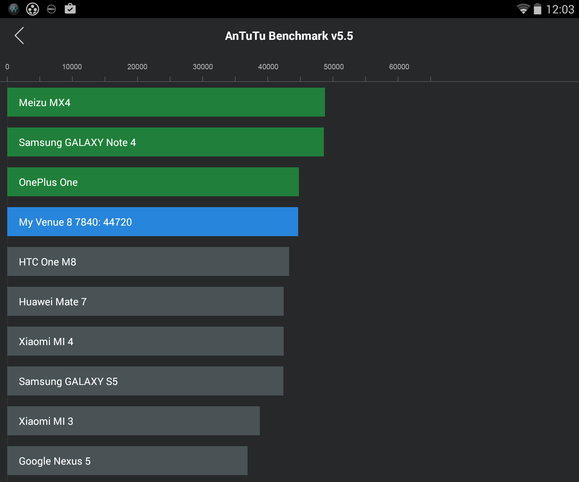Tap the back arrow icon
The height and width of the screenshot is (482, 579).
(x=19, y=36)
